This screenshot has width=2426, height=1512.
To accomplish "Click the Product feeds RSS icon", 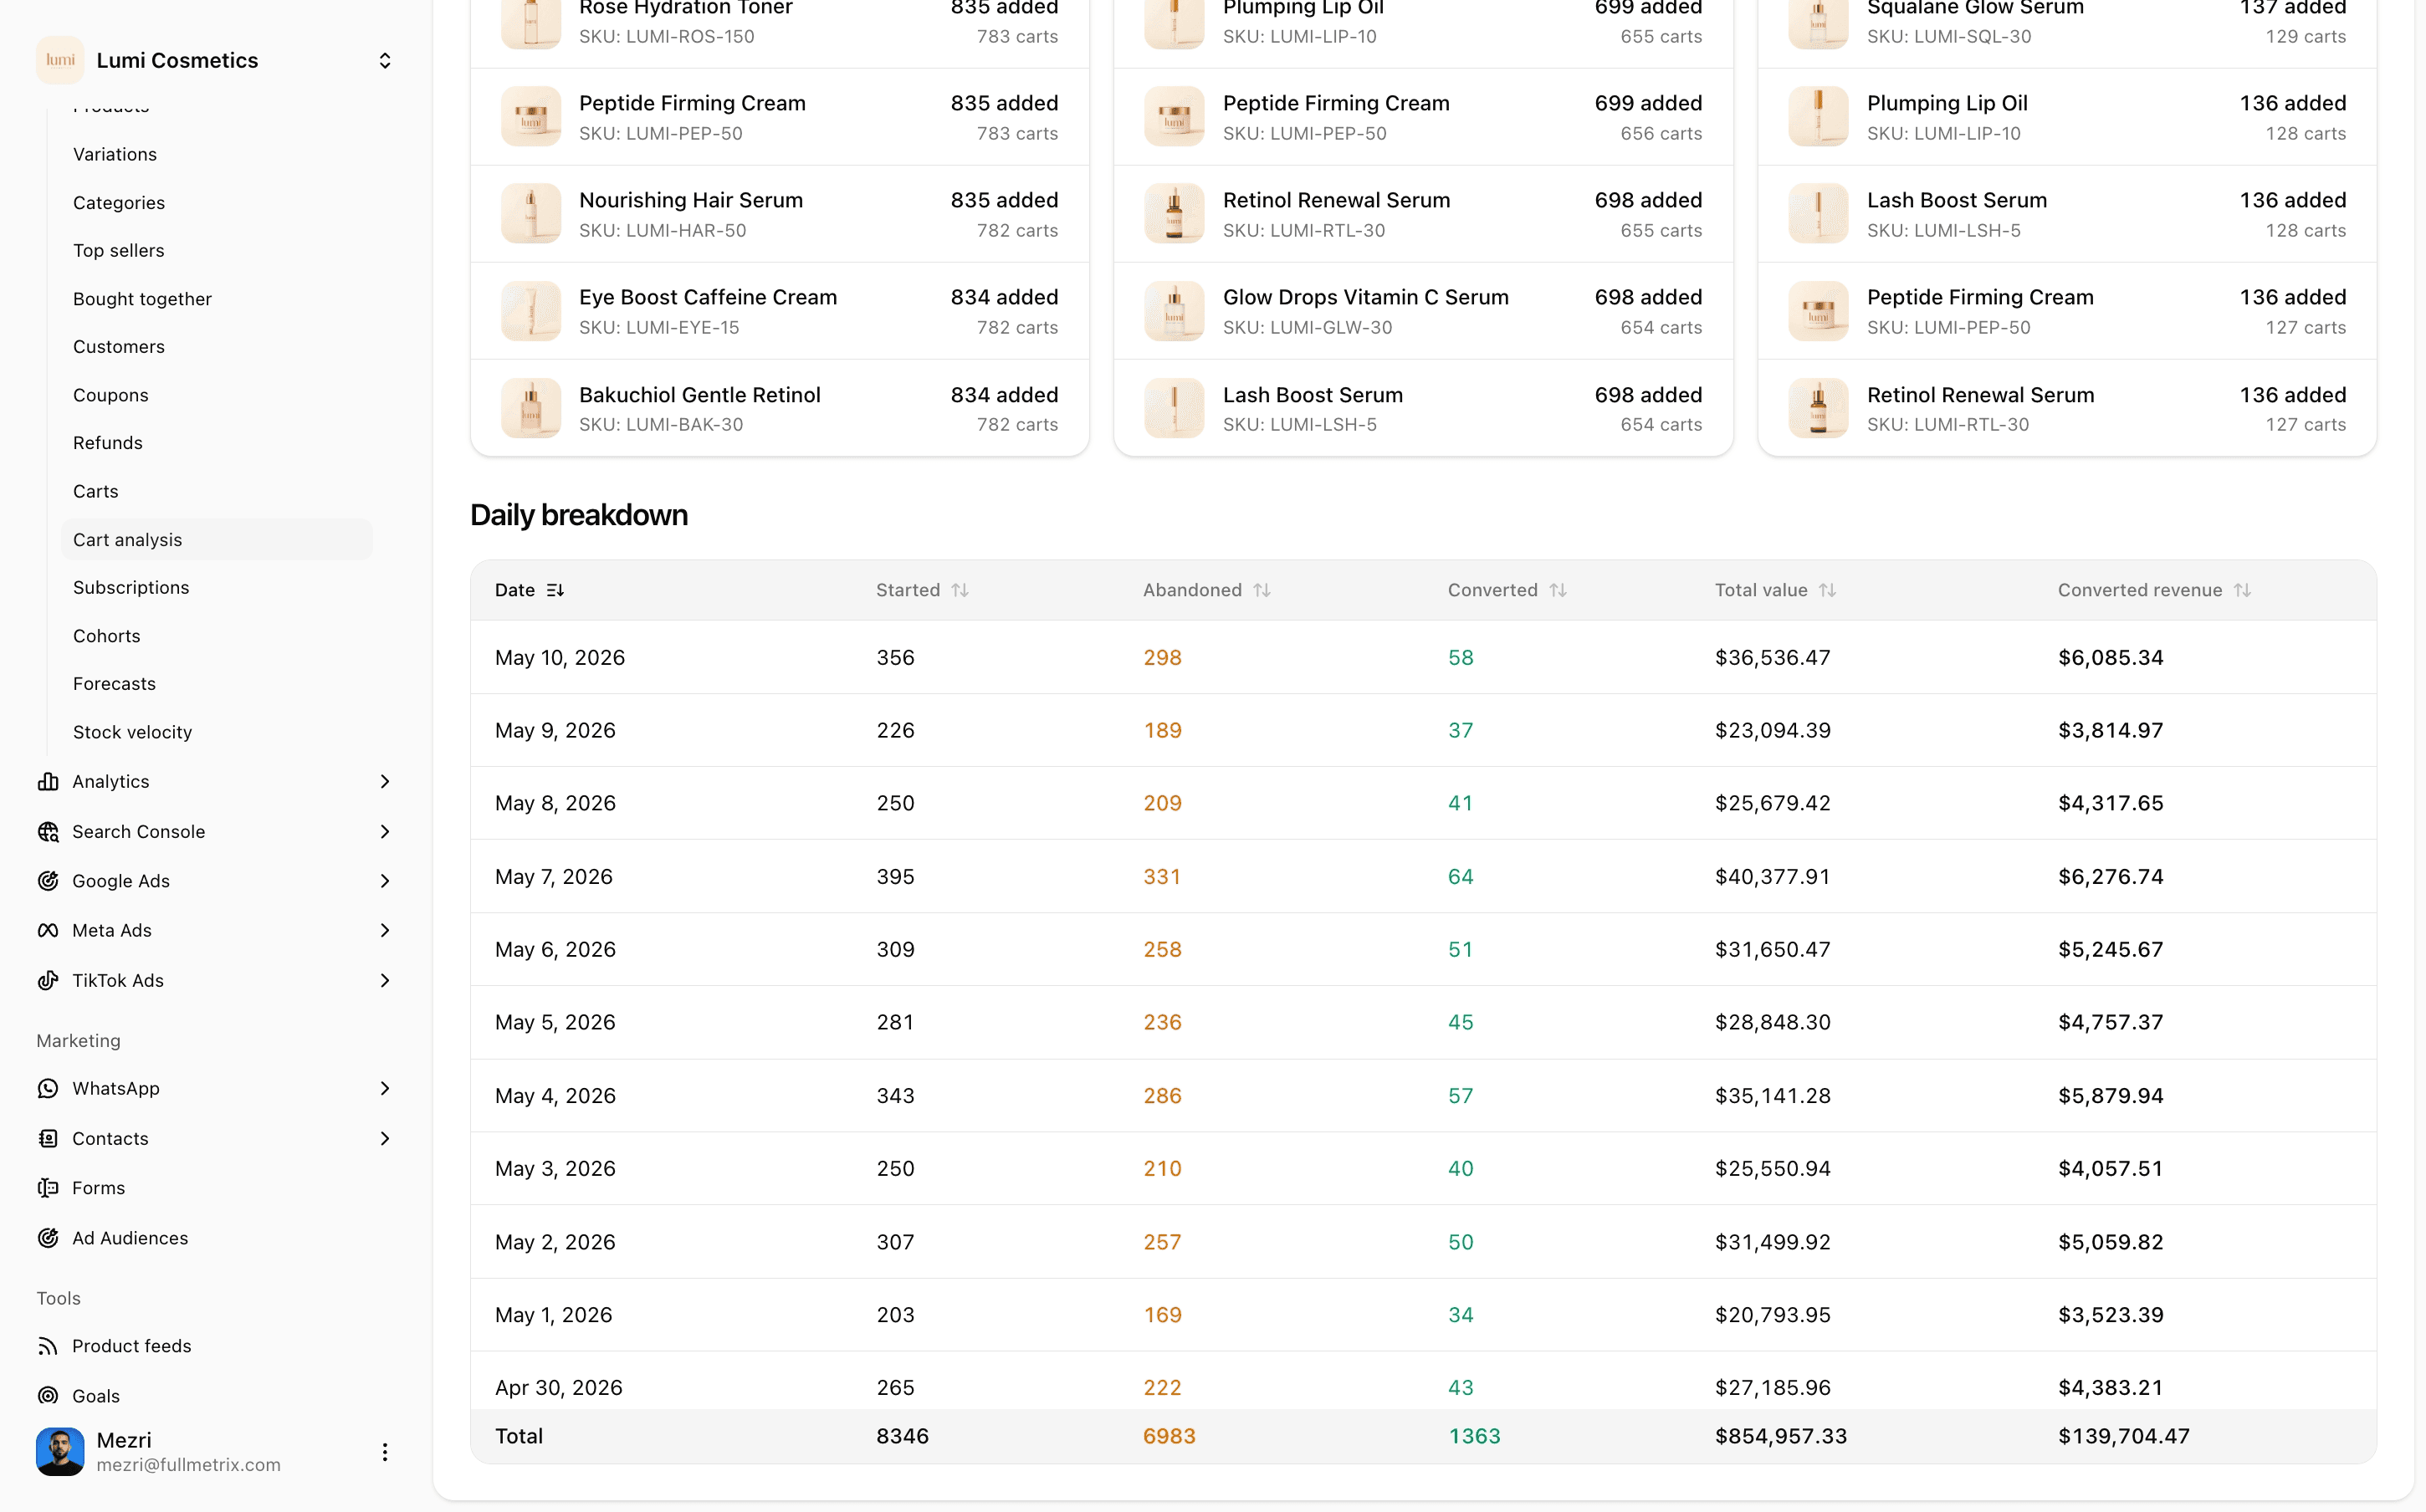I will click(x=48, y=1346).
